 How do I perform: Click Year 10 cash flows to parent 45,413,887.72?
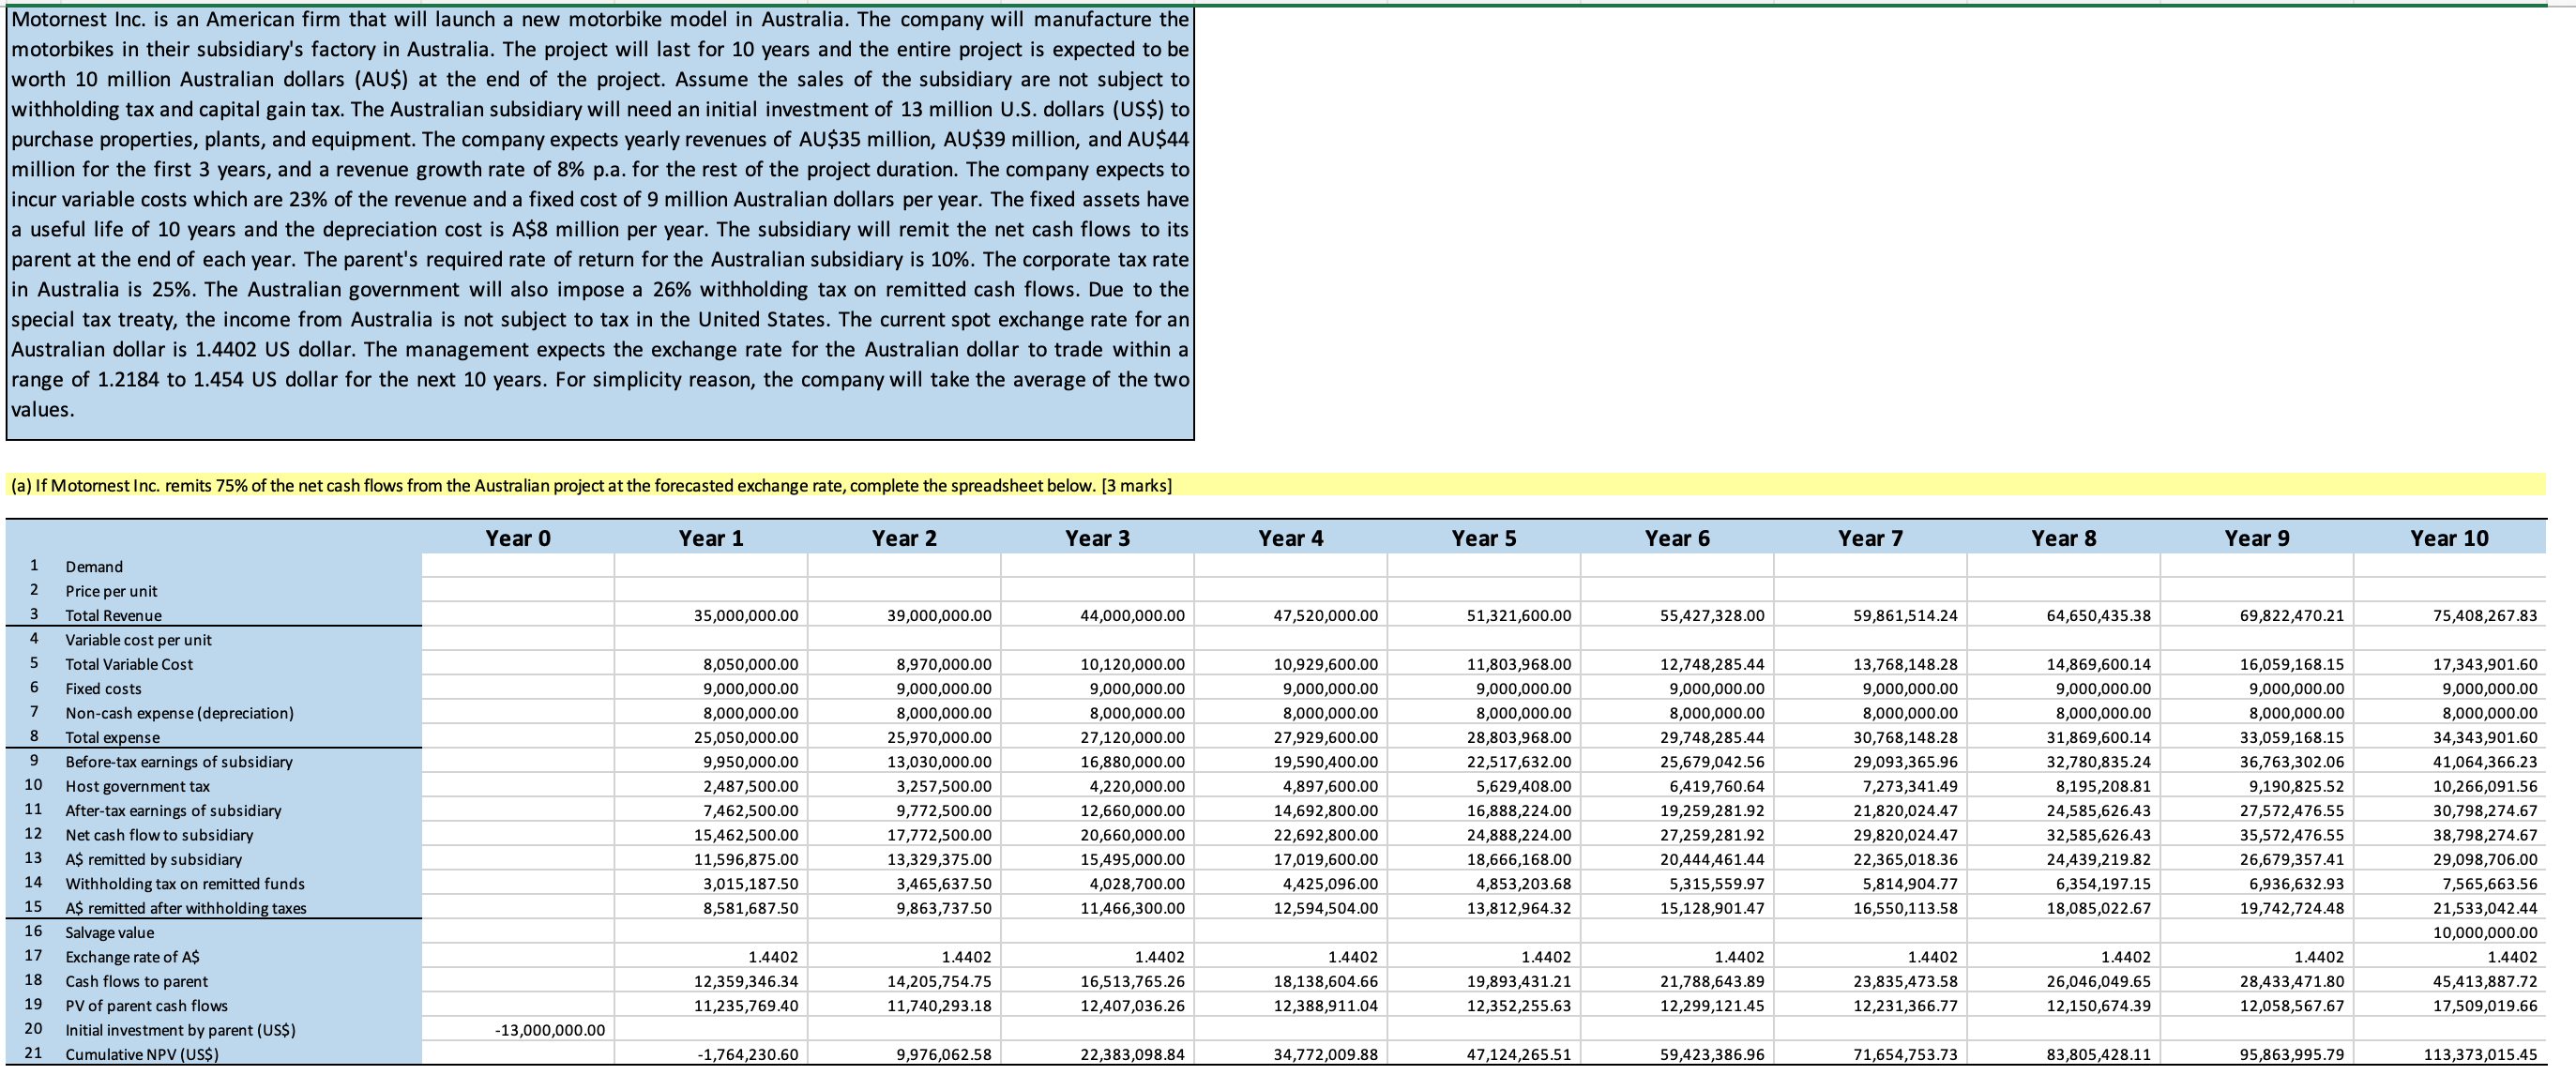(x=2484, y=981)
